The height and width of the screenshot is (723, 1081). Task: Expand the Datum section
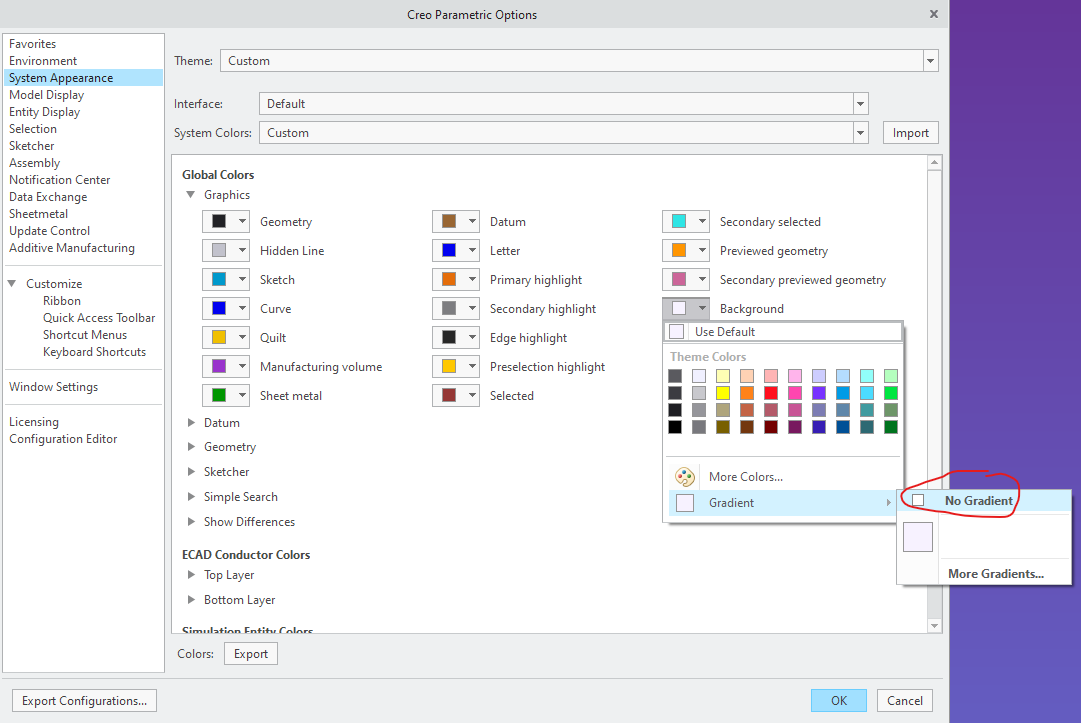191,422
